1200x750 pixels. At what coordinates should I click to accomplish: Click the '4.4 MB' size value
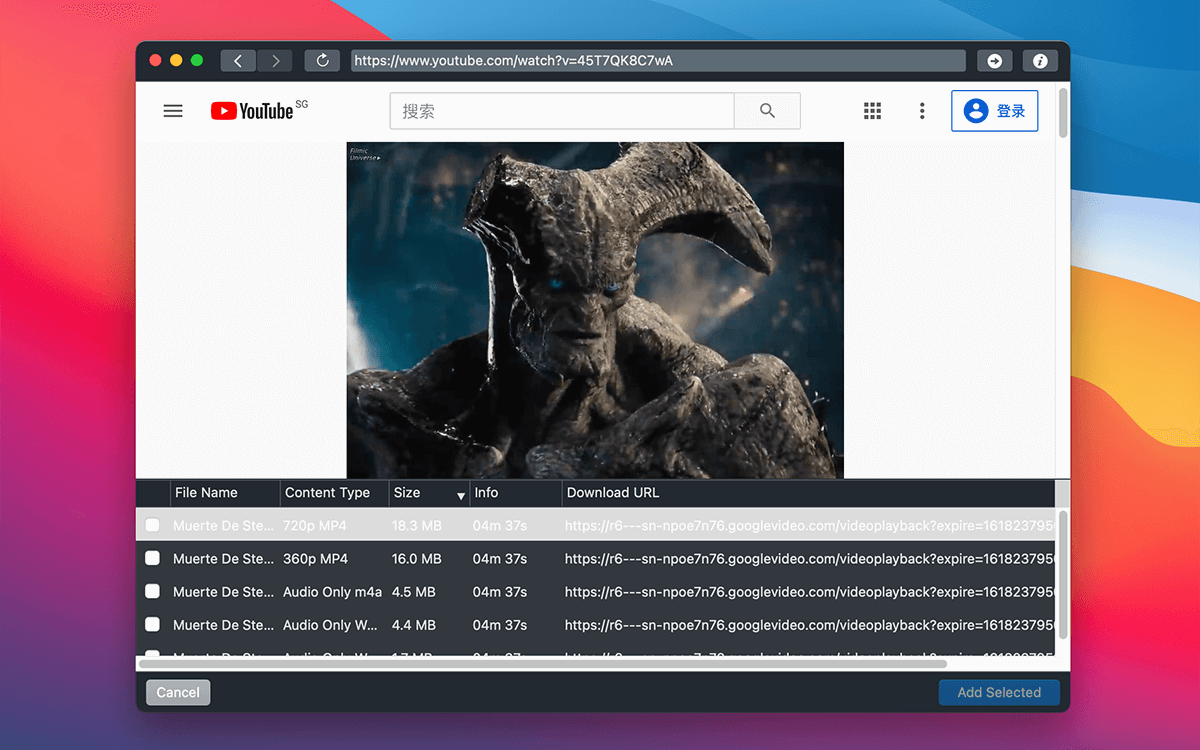pyautogui.click(x=414, y=625)
